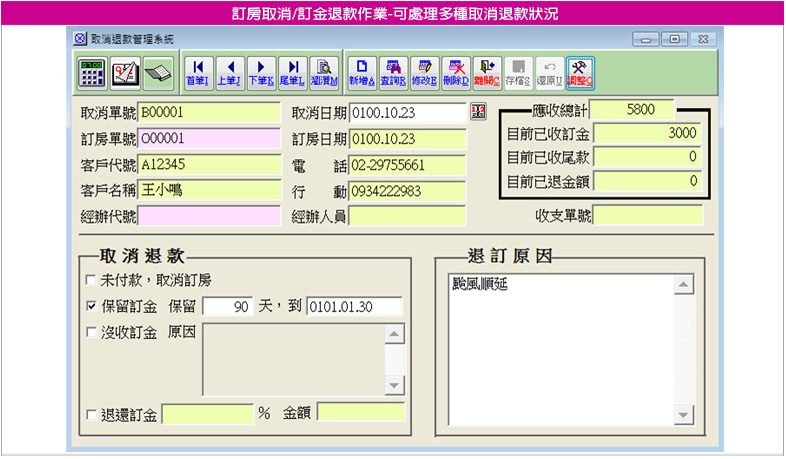Open the calendar picker beside 取消日期

(x=477, y=112)
